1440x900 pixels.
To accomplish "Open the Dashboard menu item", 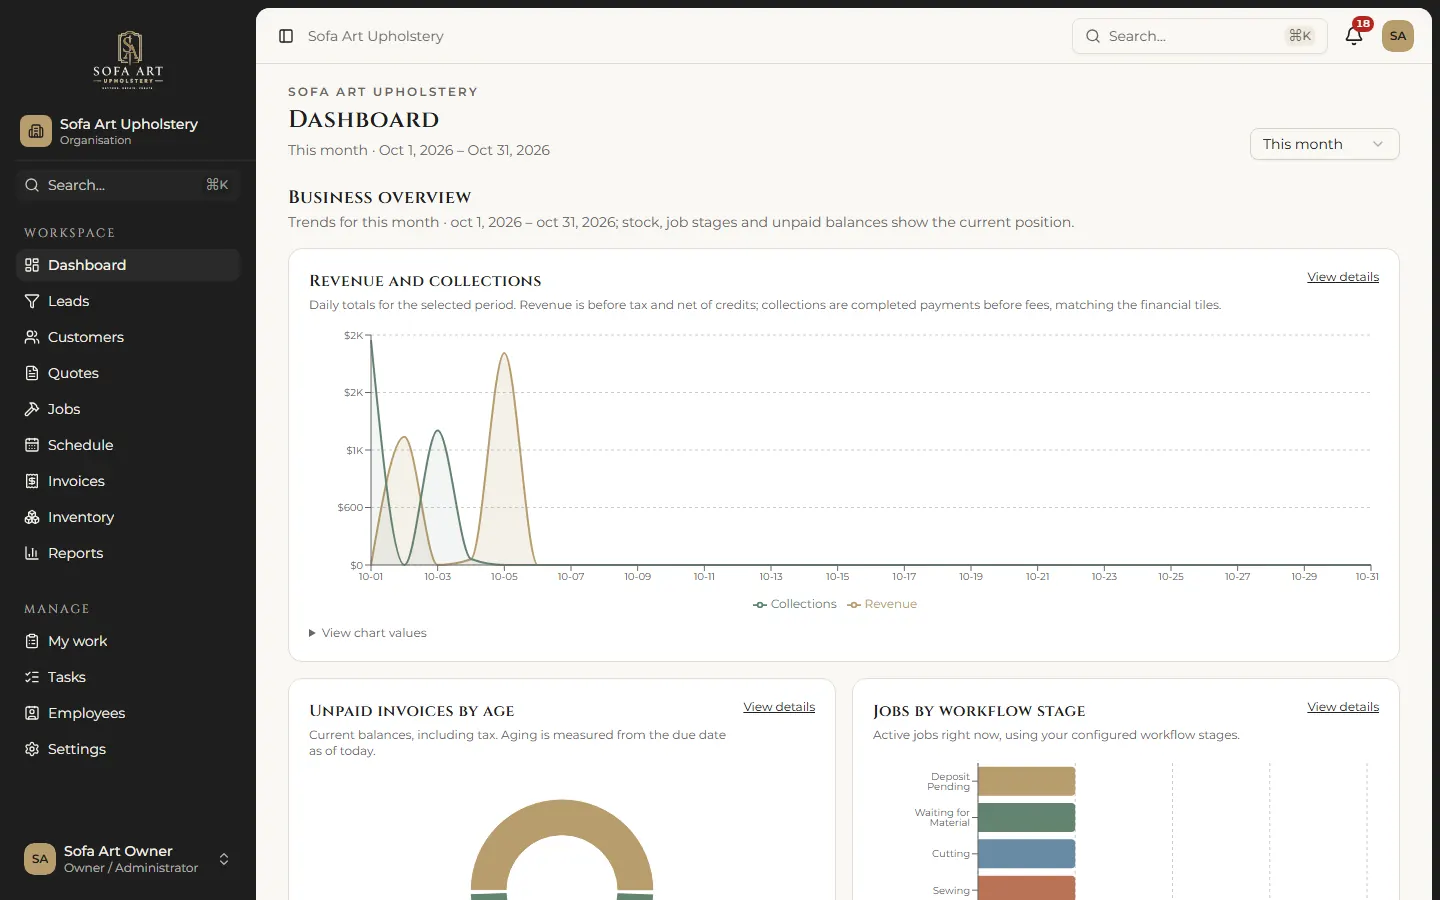I will click(x=128, y=265).
